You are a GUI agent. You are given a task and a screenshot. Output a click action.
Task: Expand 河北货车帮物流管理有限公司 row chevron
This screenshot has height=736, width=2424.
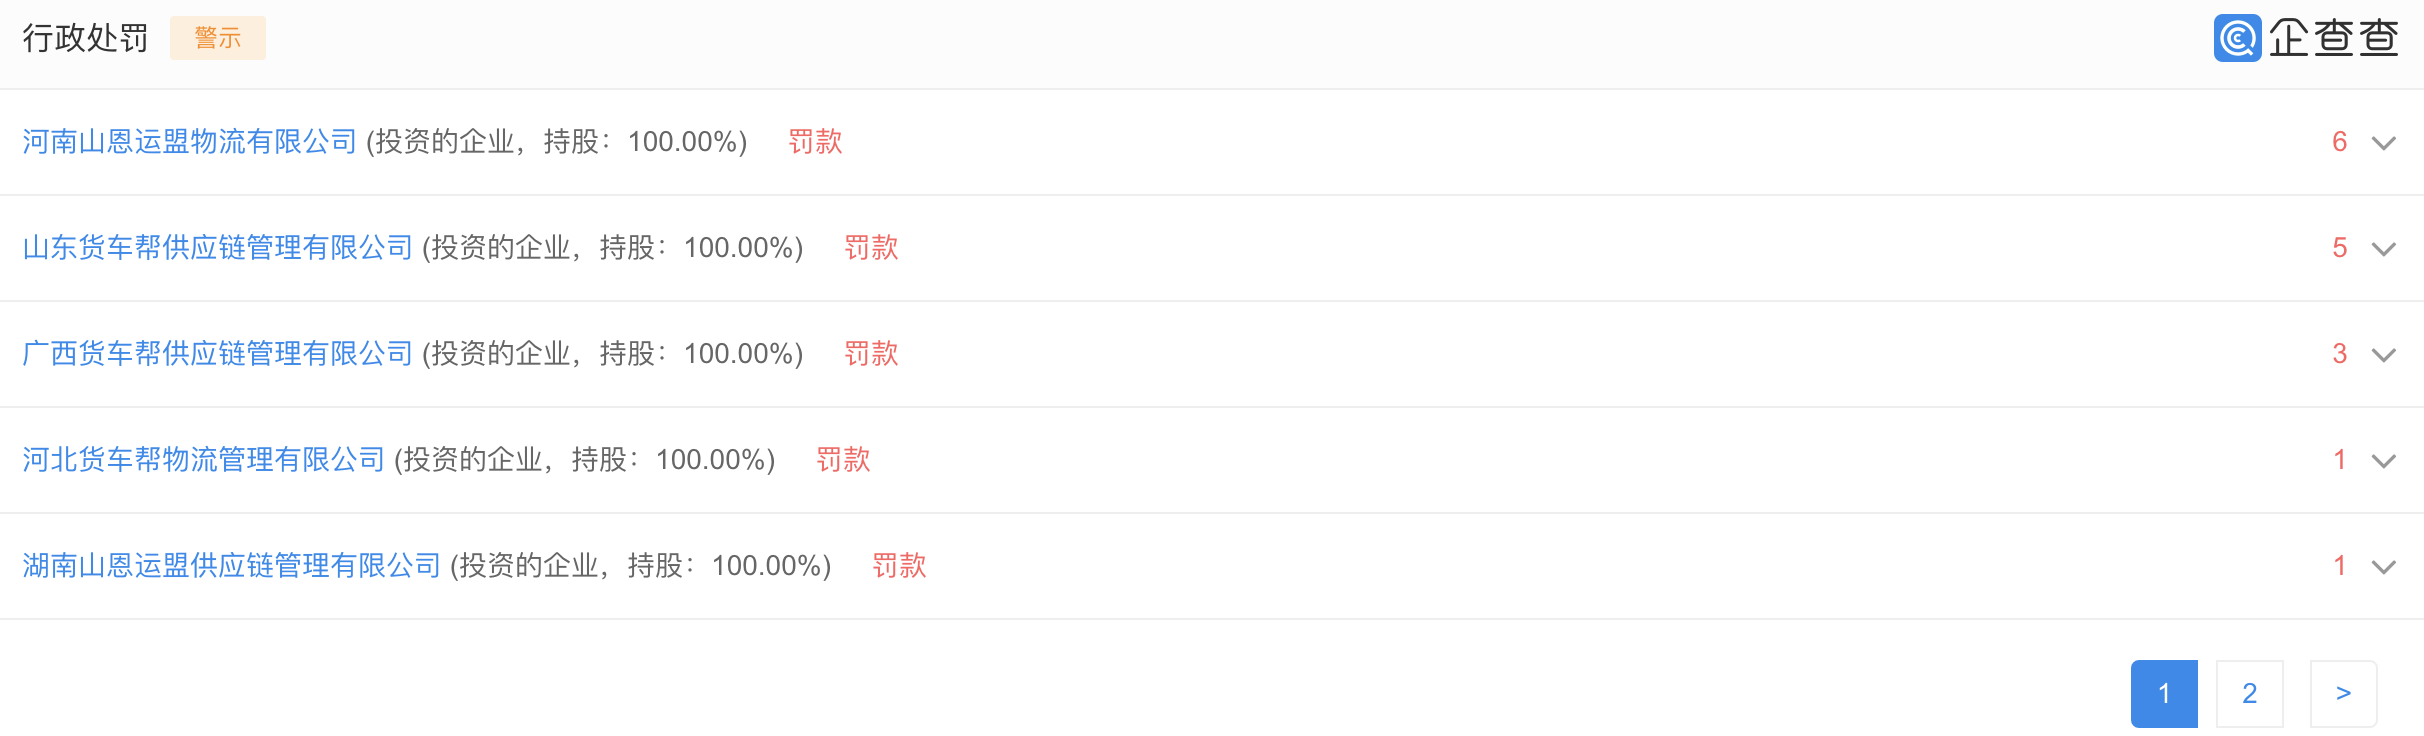[x=2384, y=461]
